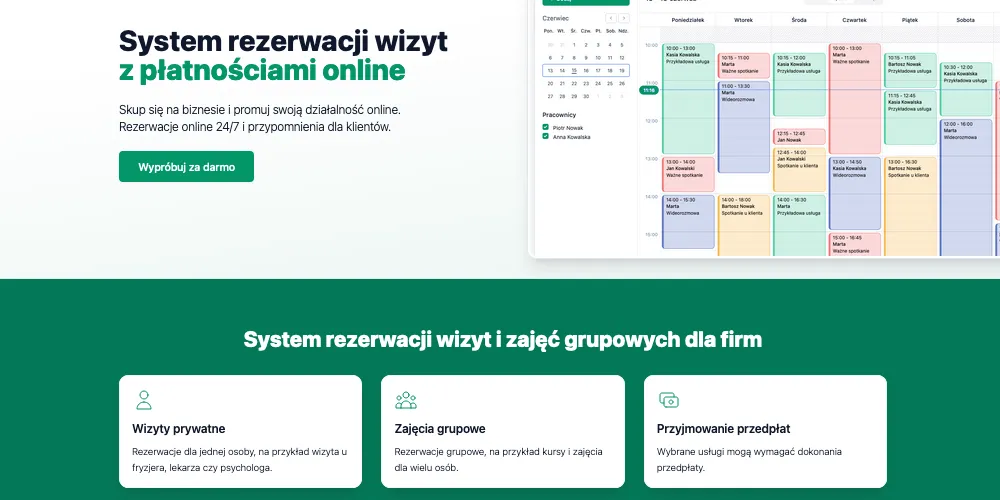This screenshot has width=1000, height=500.
Task: Open the Wizyty prywatne card heading
Action: coord(179,429)
